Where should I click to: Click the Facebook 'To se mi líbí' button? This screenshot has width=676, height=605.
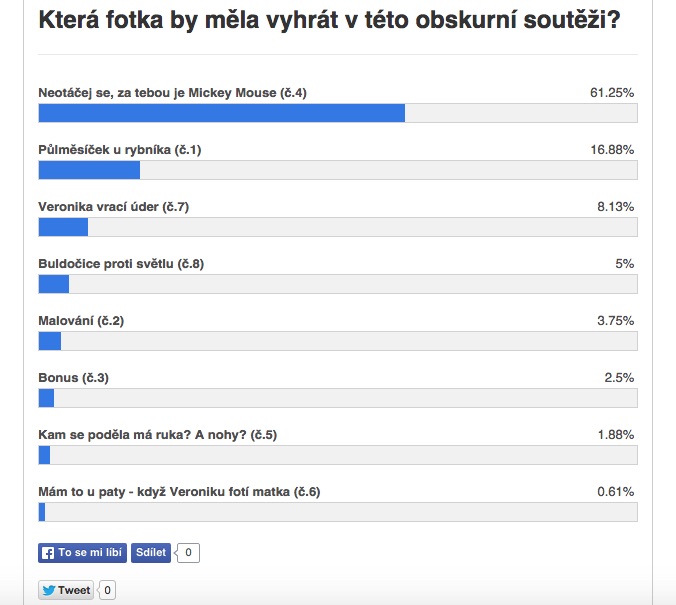82,552
